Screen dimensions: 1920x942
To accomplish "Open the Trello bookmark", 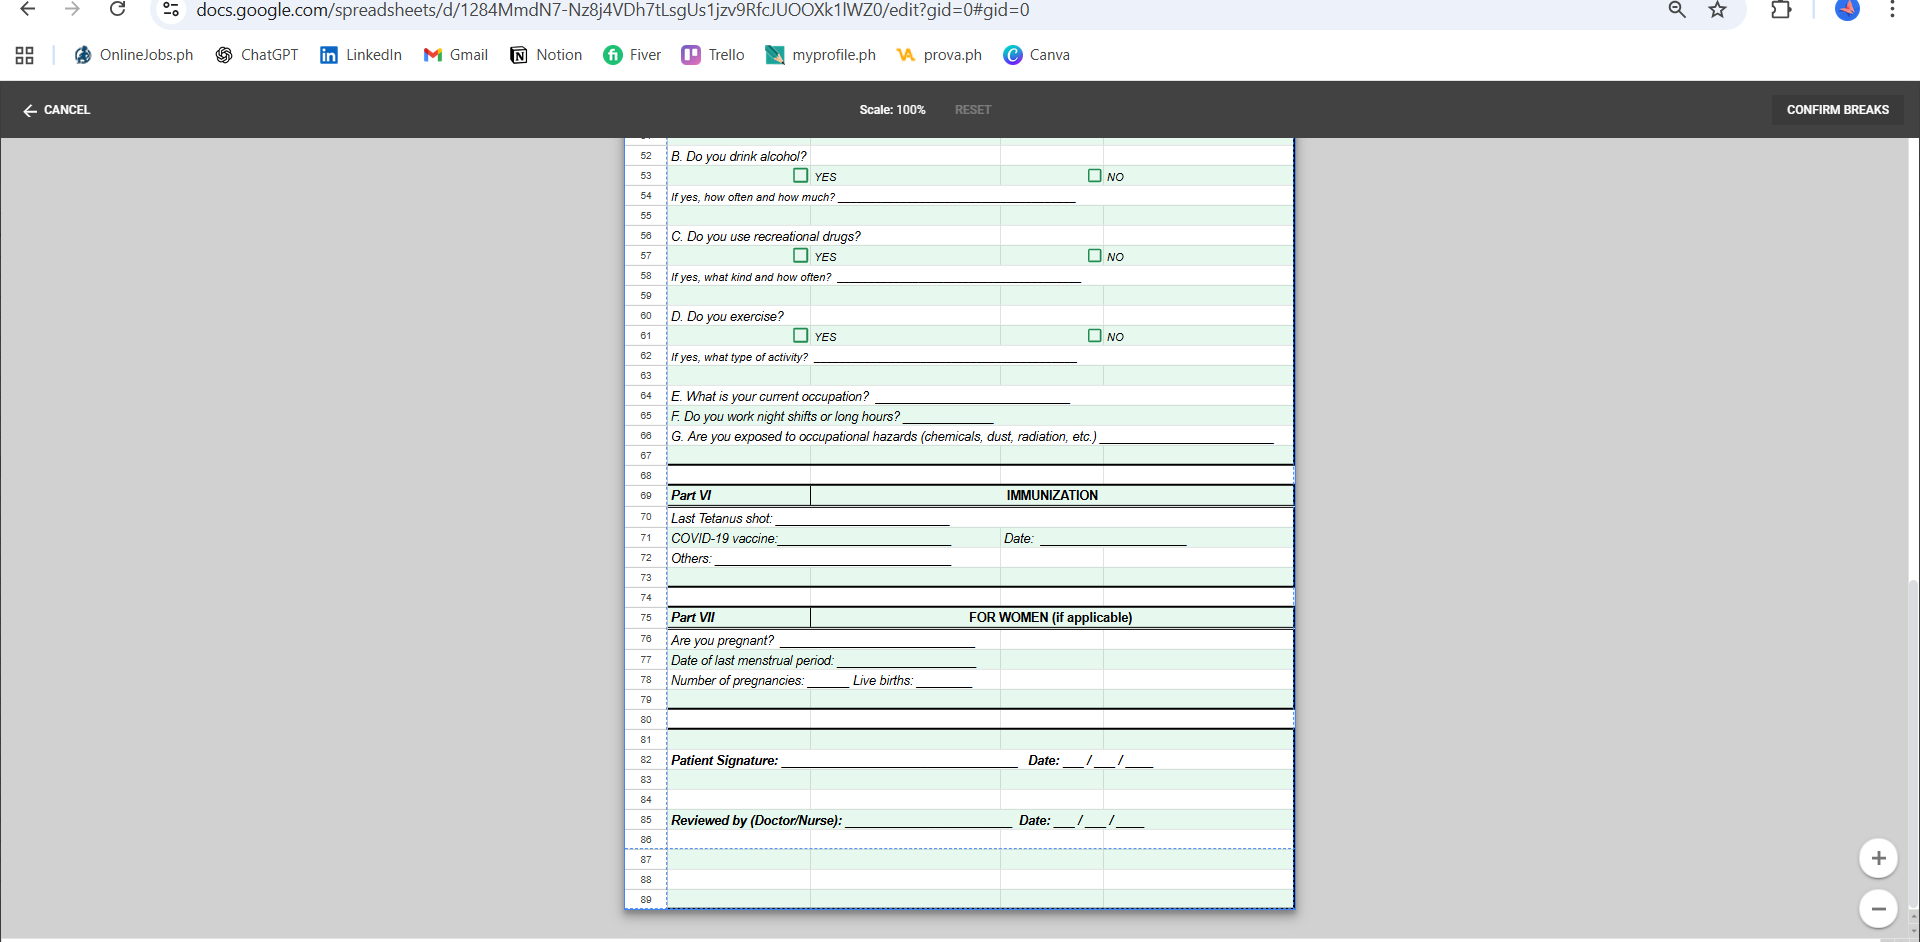I will 713,55.
